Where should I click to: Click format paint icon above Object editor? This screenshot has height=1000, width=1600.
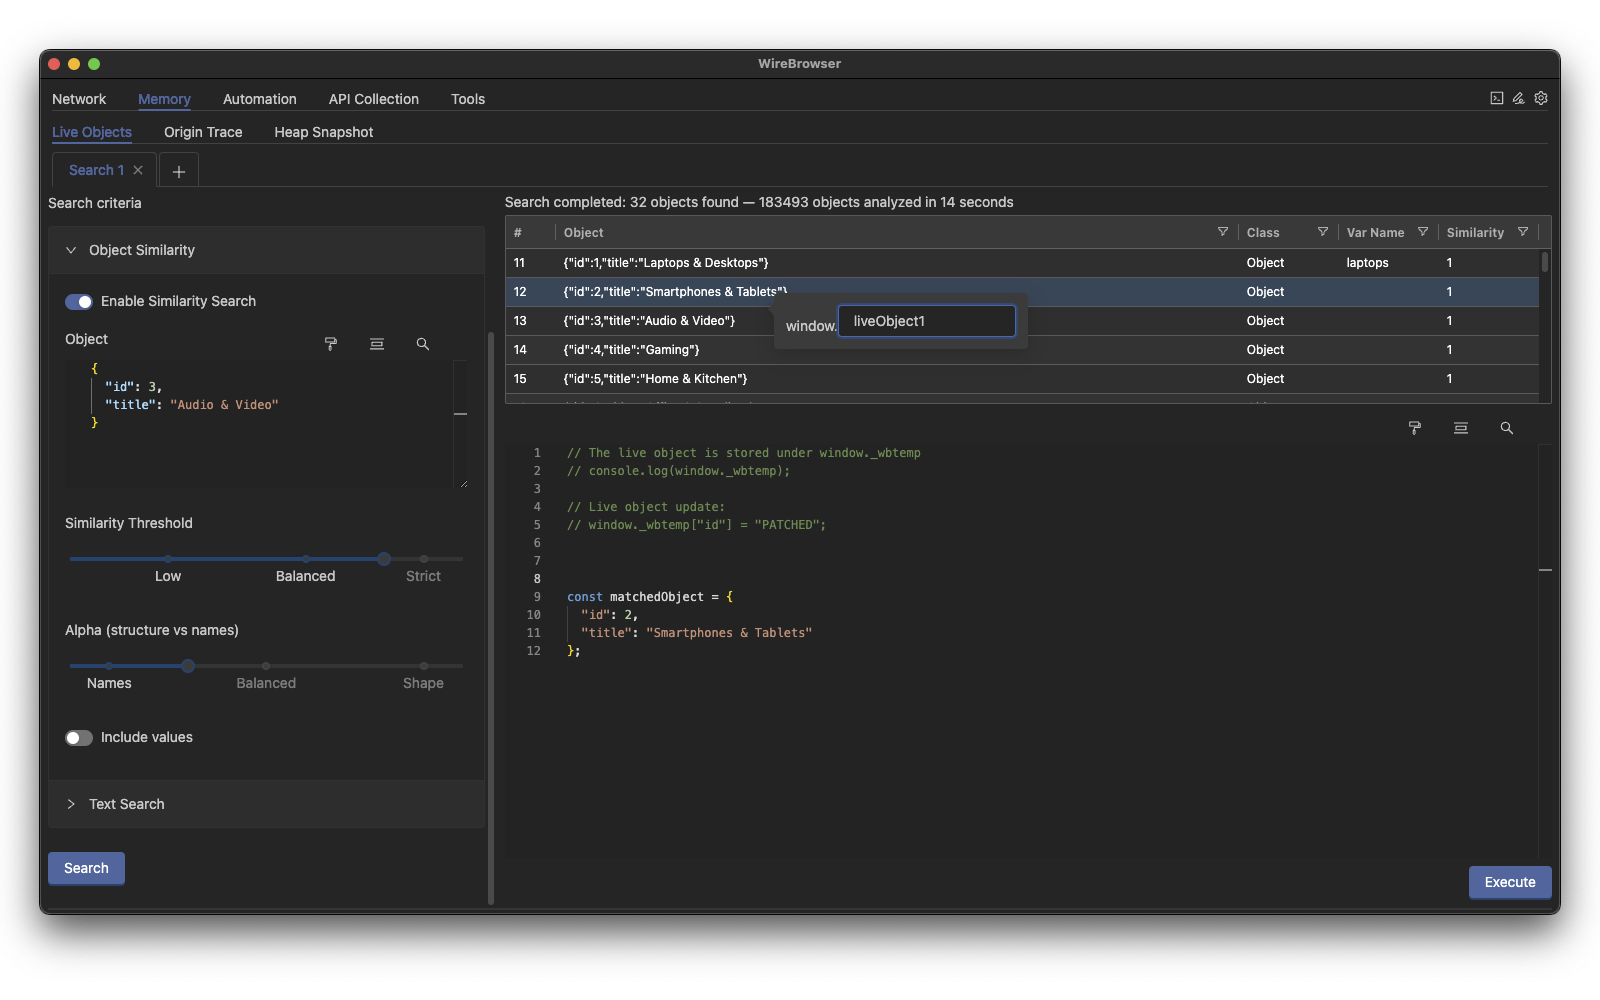(331, 344)
